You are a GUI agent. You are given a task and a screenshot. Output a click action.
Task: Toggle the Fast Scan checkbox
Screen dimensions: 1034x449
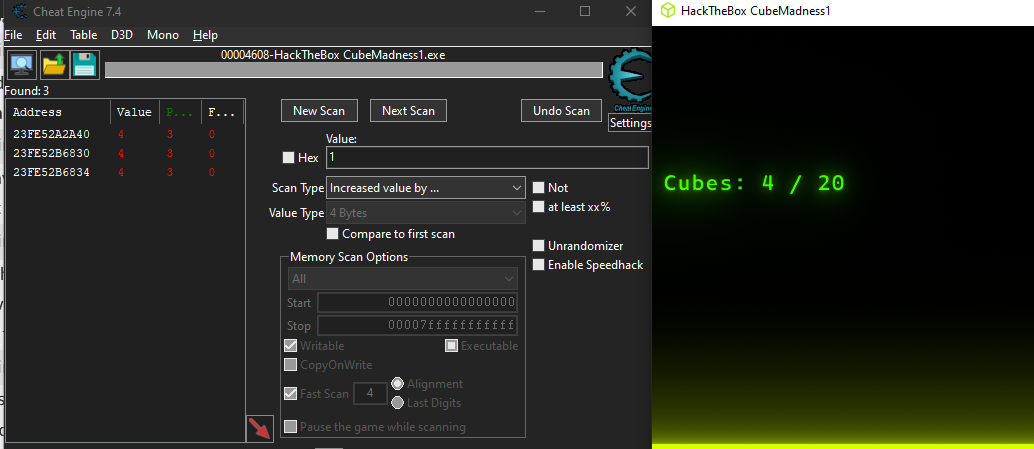[x=290, y=394]
